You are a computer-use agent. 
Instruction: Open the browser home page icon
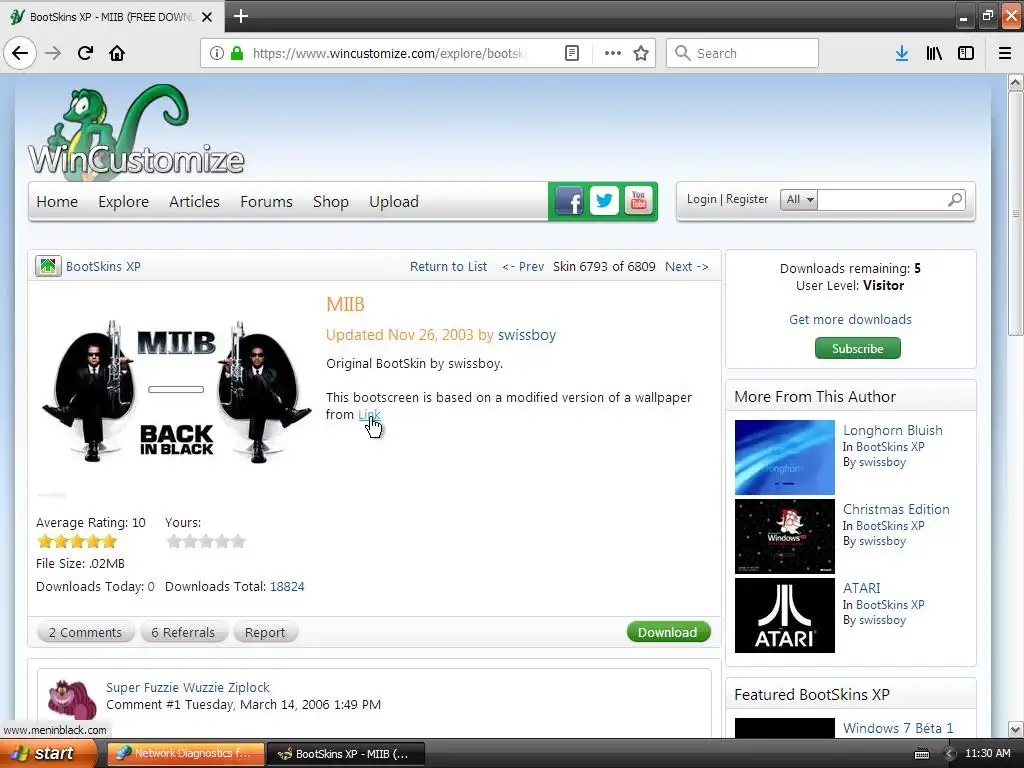coord(117,53)
